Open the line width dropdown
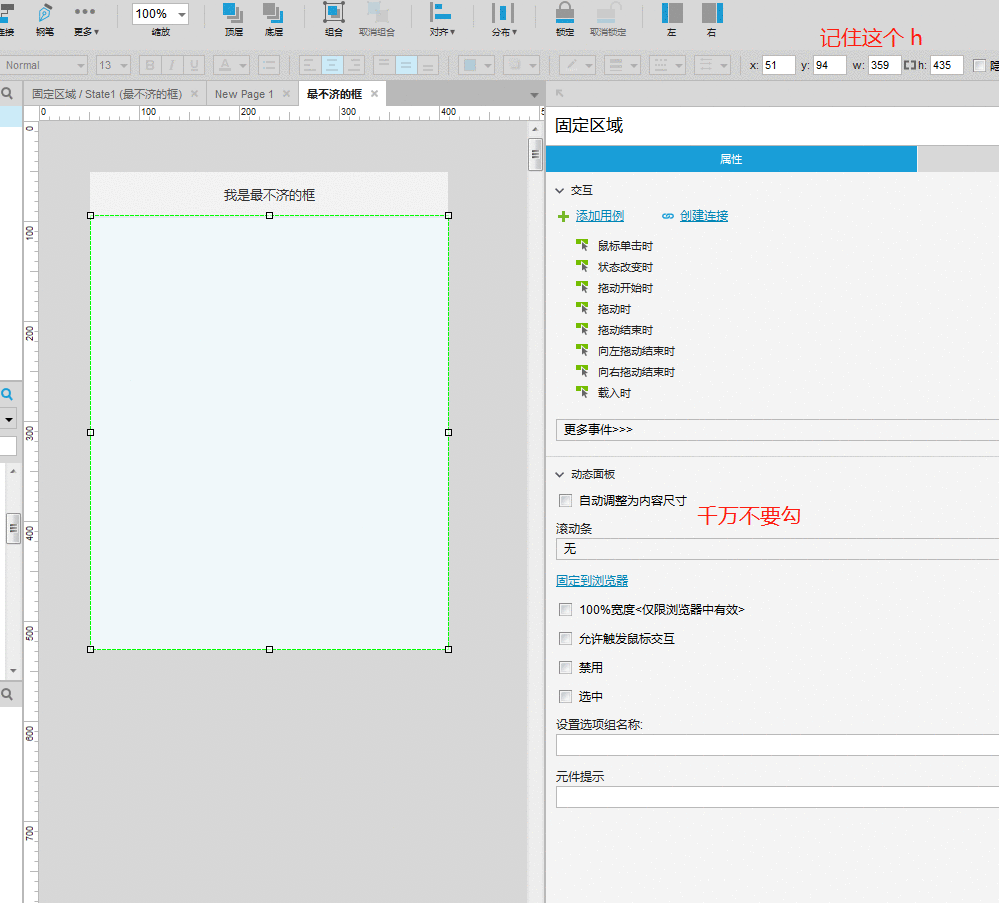 (x=622, y=65)
